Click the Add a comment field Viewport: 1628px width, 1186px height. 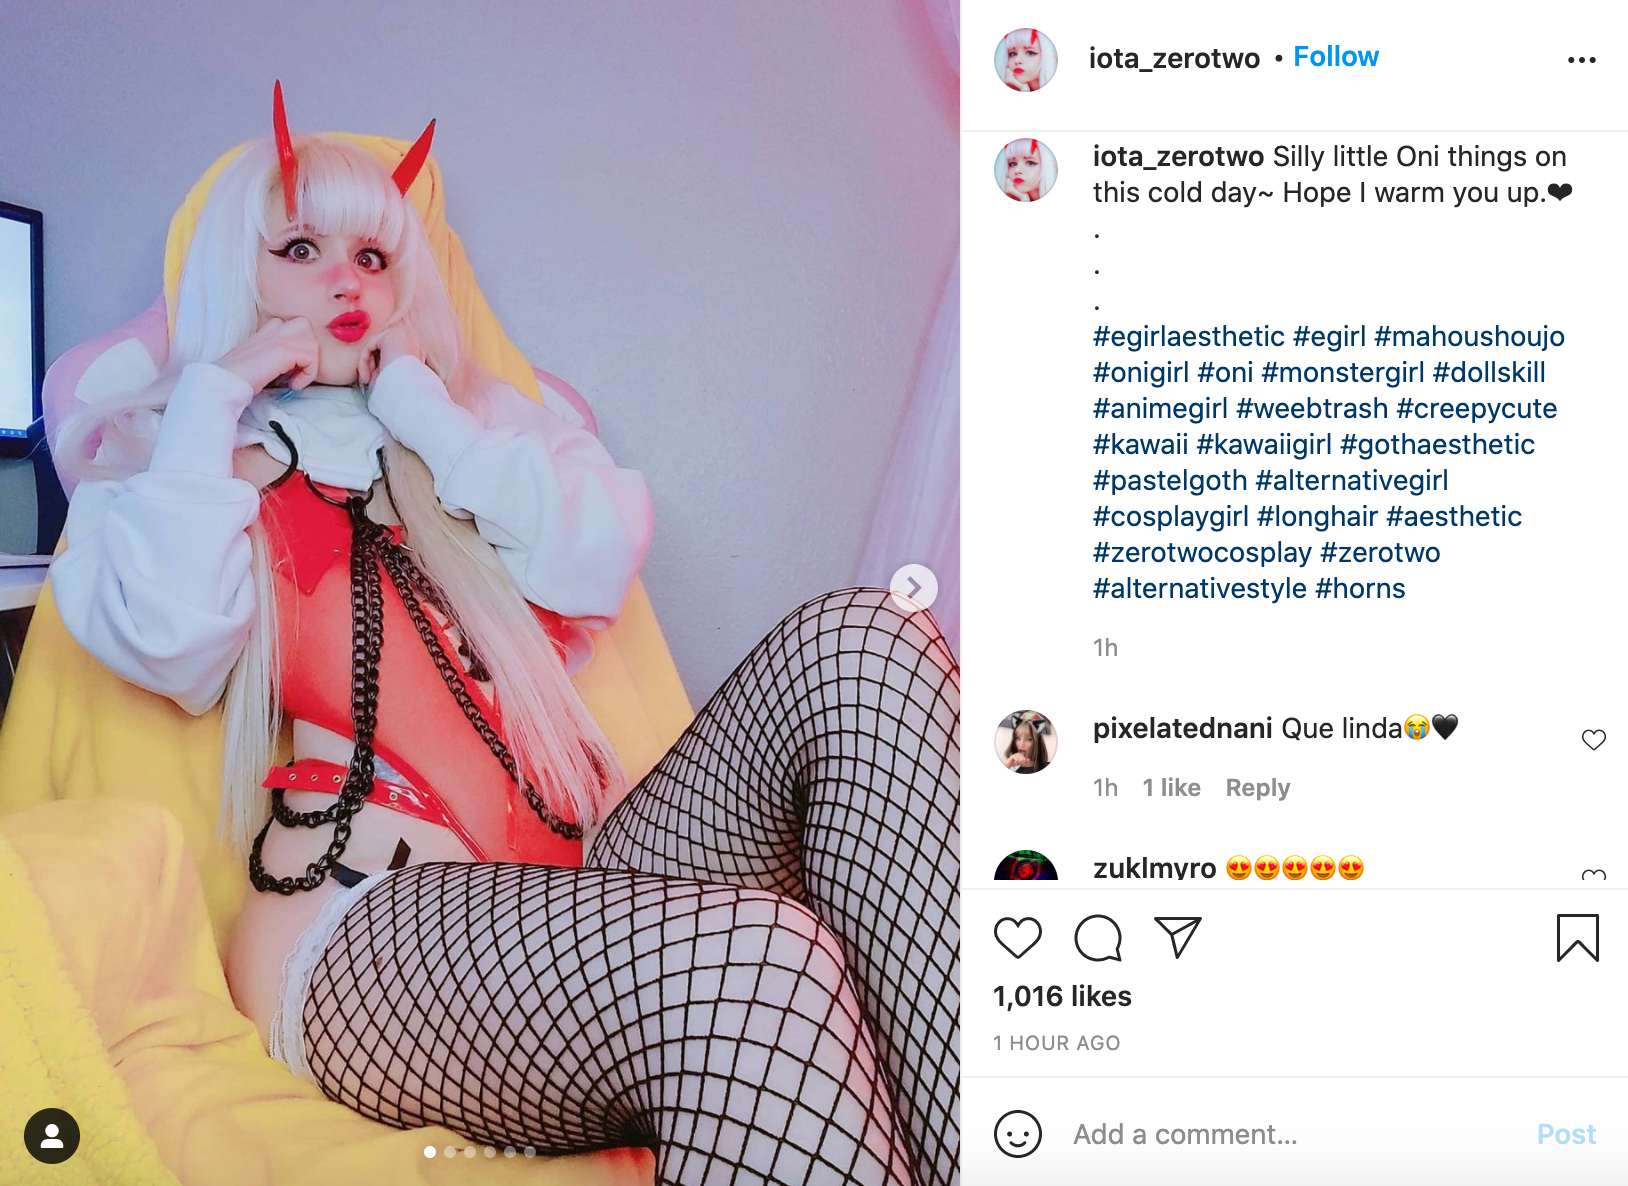[1295, 1134]
